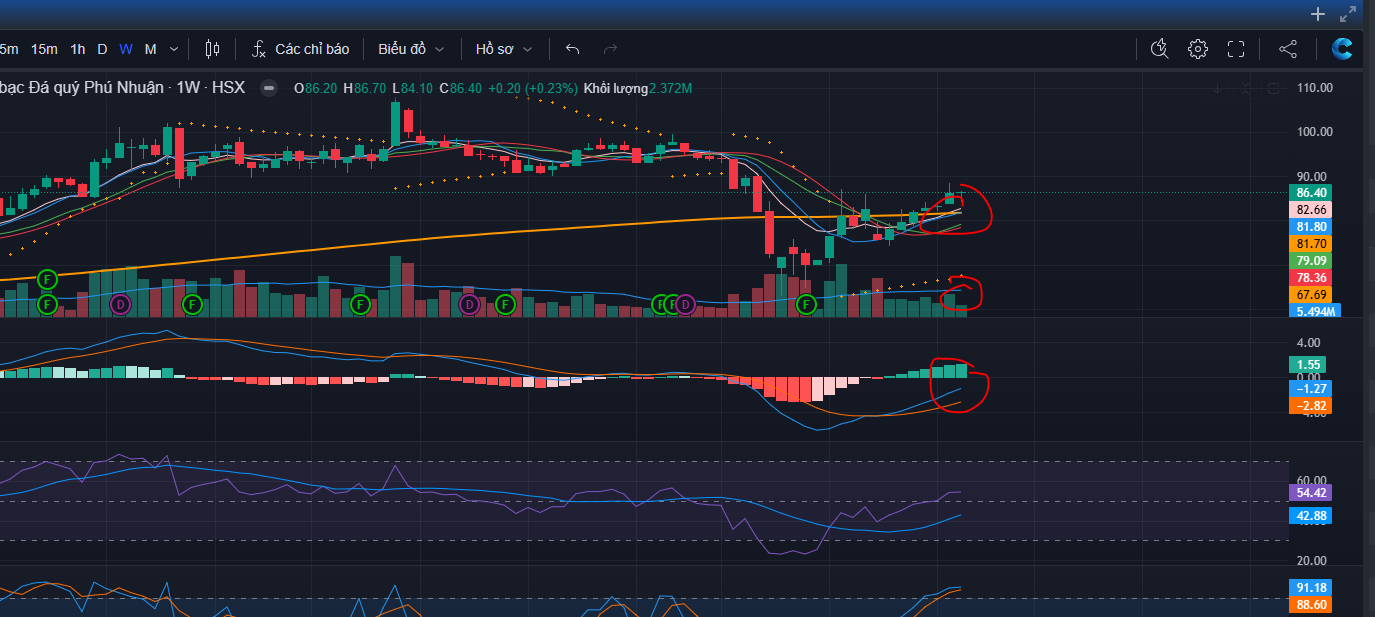Screen dimensions: 1375x617
Task: Click the blue -1.27 MACD label
Action: click(x=1311, y=388)
